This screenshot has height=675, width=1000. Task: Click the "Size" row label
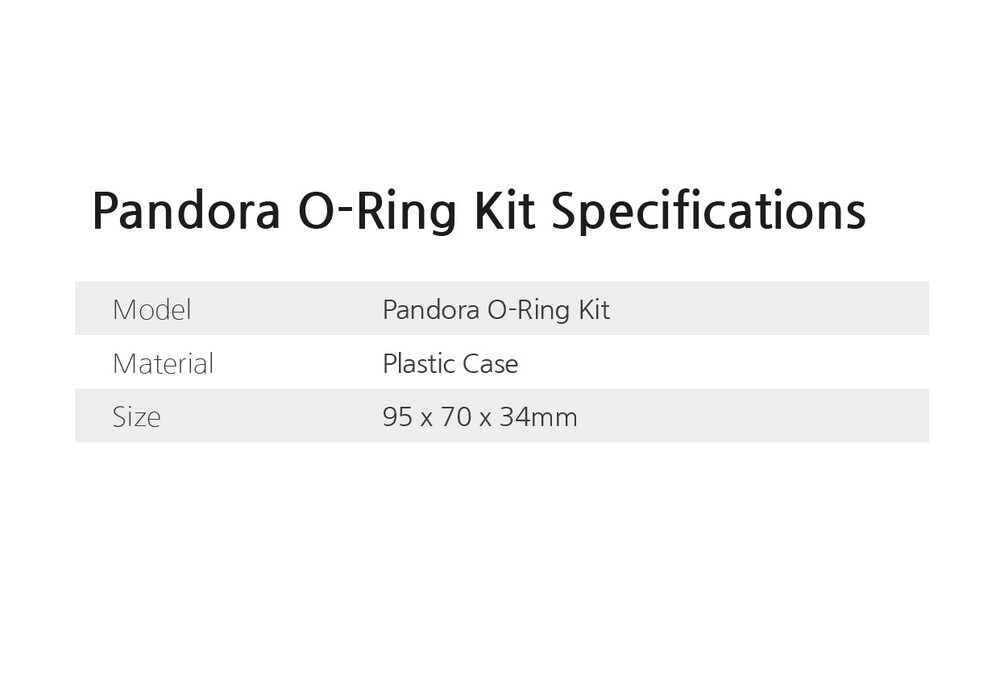click(136, 417)
